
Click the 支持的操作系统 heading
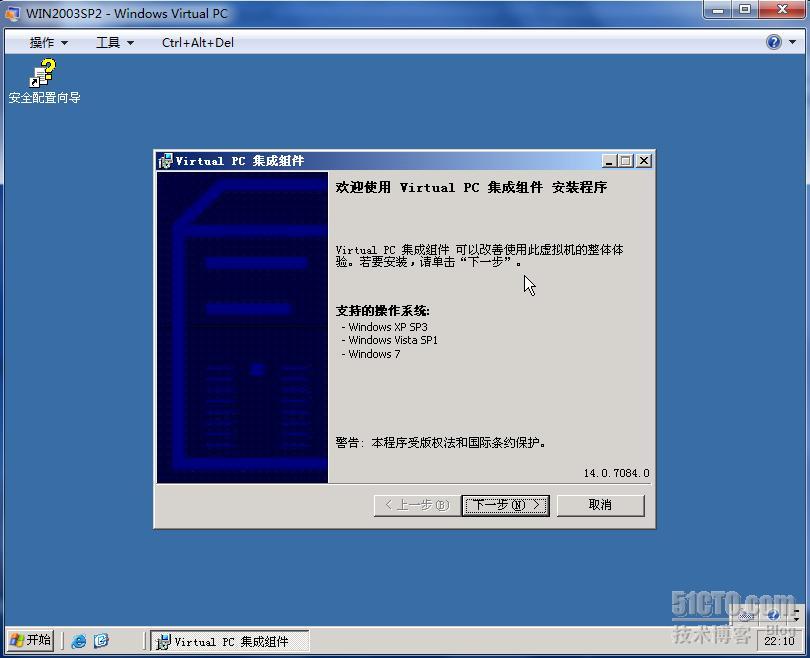coord(383,311)
